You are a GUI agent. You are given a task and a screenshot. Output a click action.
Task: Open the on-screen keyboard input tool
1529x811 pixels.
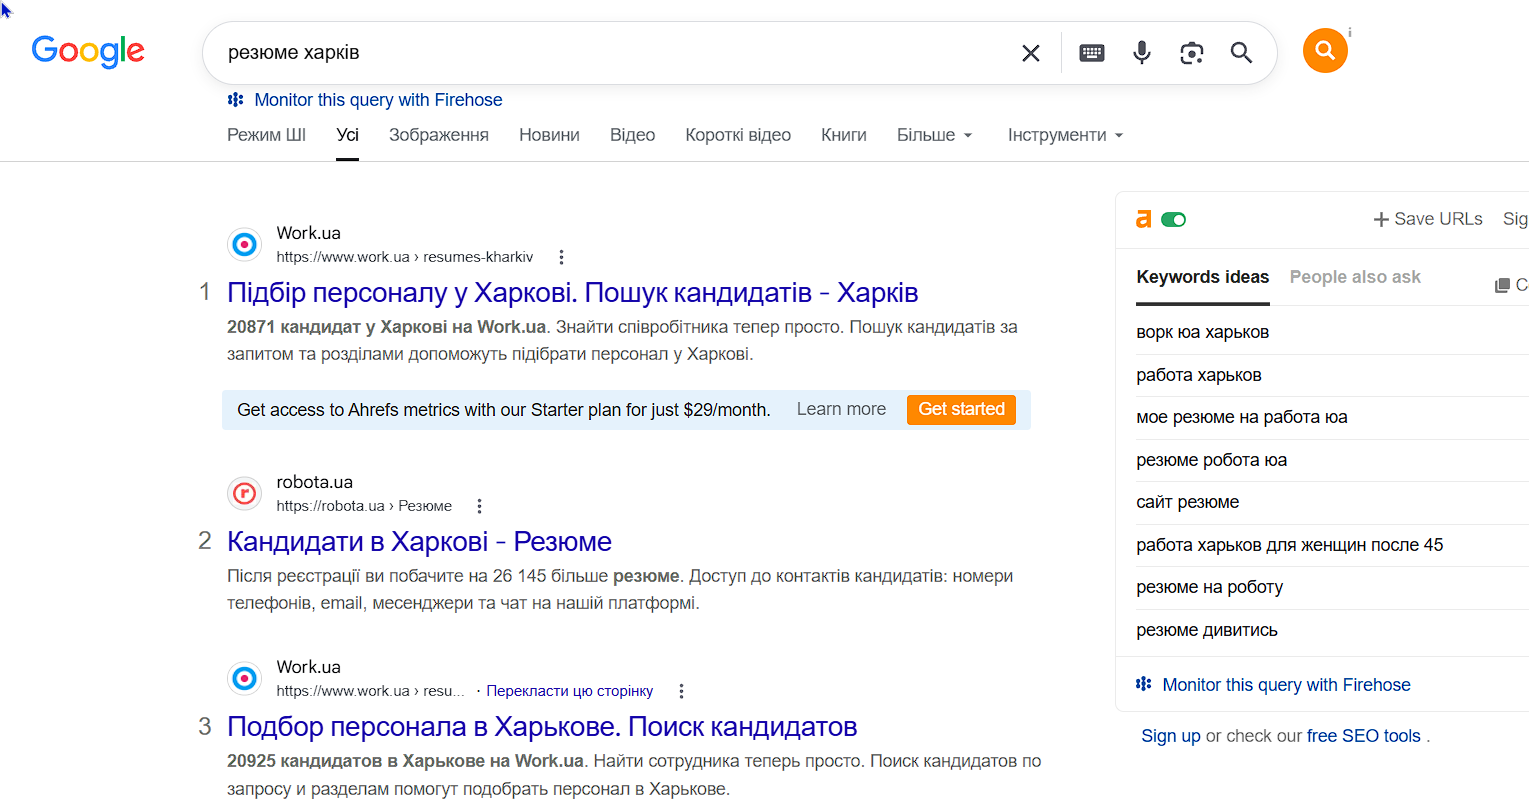(1092, 53)
